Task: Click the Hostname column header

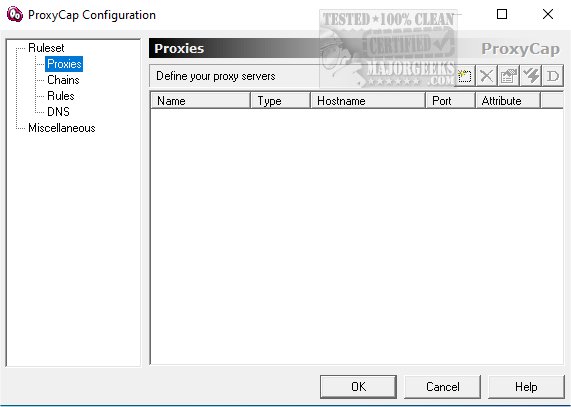Action: (368, 100)
